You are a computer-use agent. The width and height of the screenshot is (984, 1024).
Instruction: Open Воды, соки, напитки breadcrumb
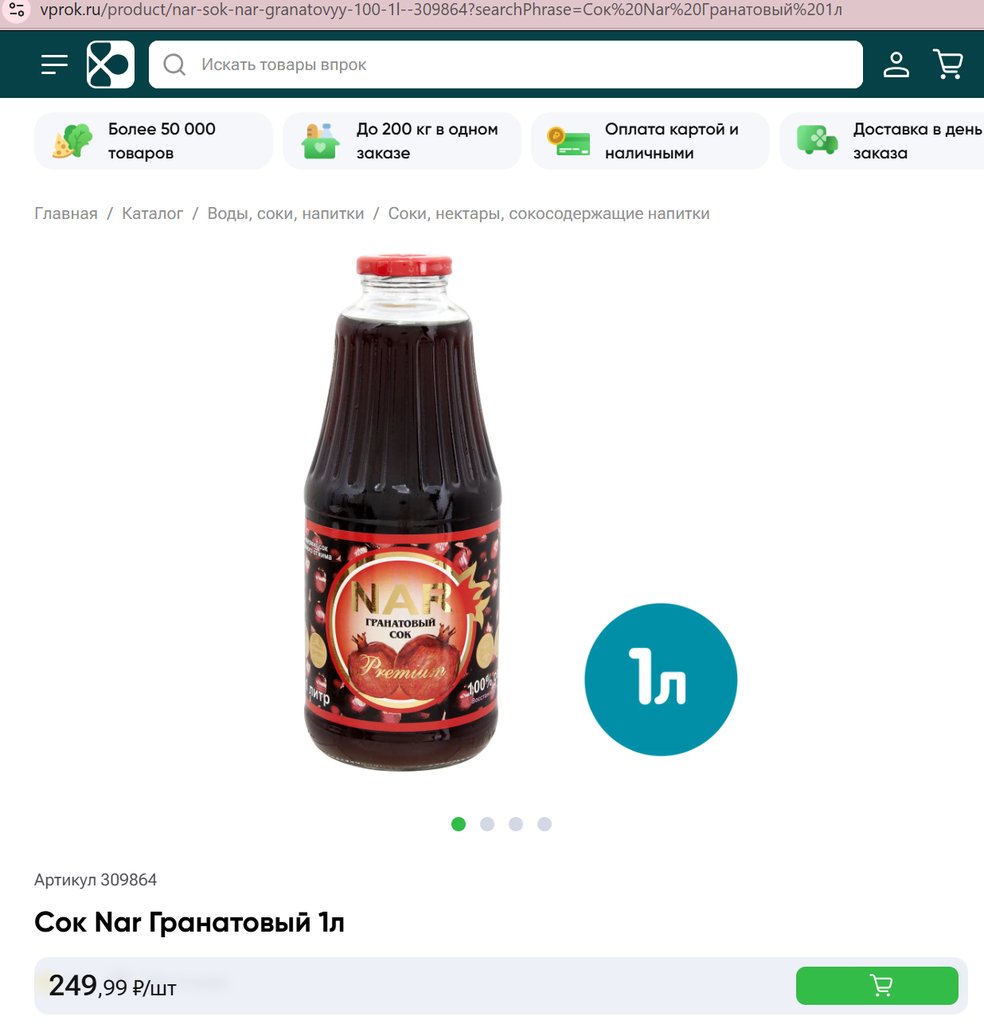(285, 214)
